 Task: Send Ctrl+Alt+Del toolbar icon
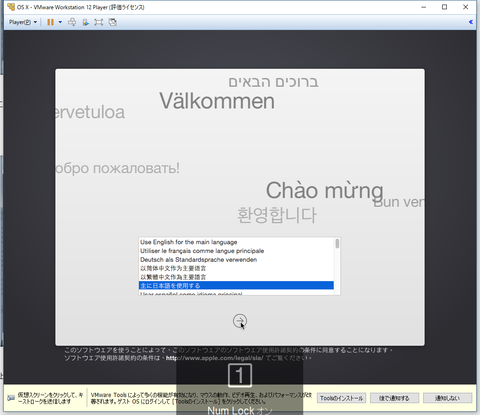point(72,22)
